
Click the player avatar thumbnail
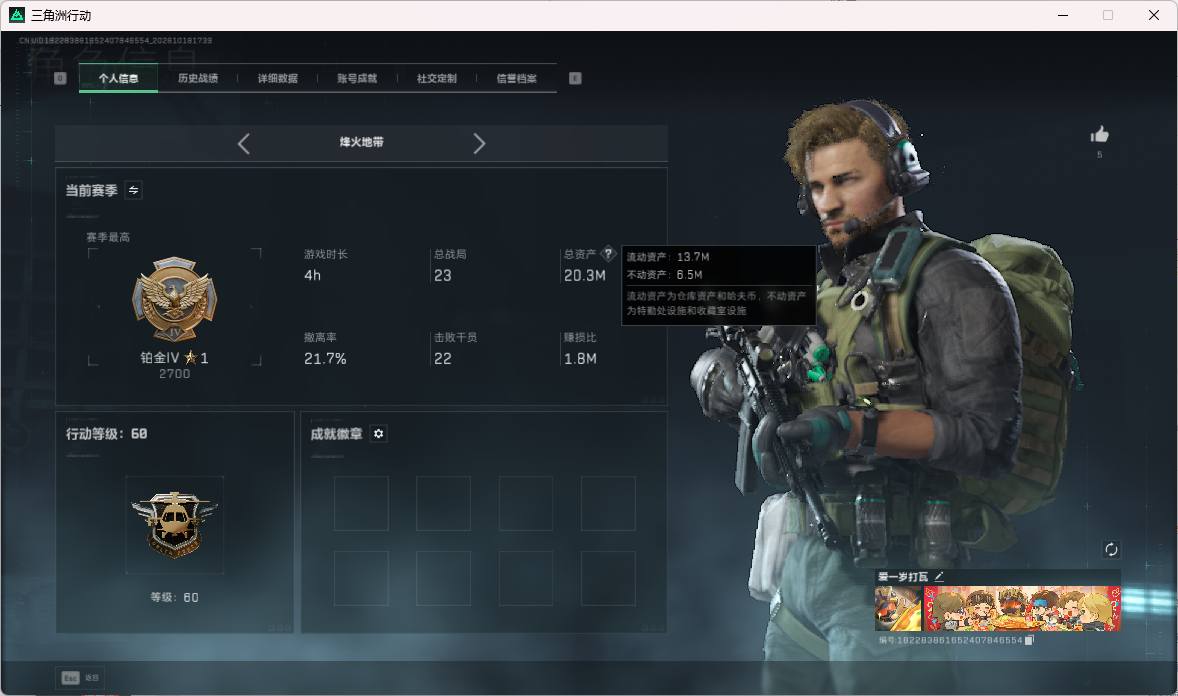coord(898,609)
